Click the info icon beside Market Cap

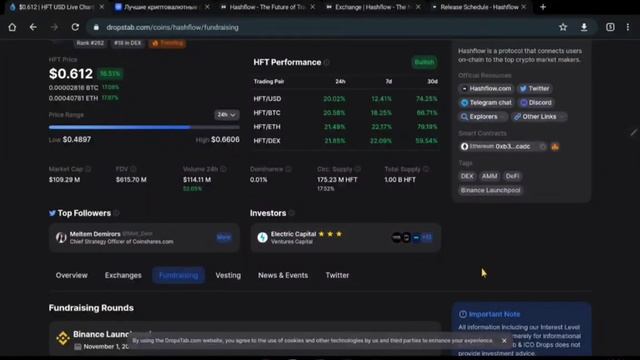(88, 169)
